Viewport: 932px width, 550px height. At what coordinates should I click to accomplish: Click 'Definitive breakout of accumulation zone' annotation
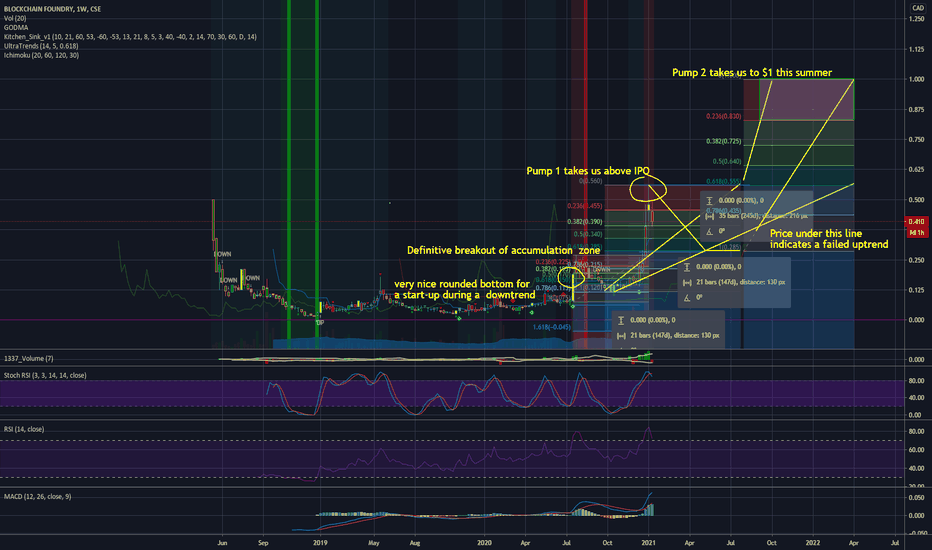pyautogui.click(x=503, y=250)
